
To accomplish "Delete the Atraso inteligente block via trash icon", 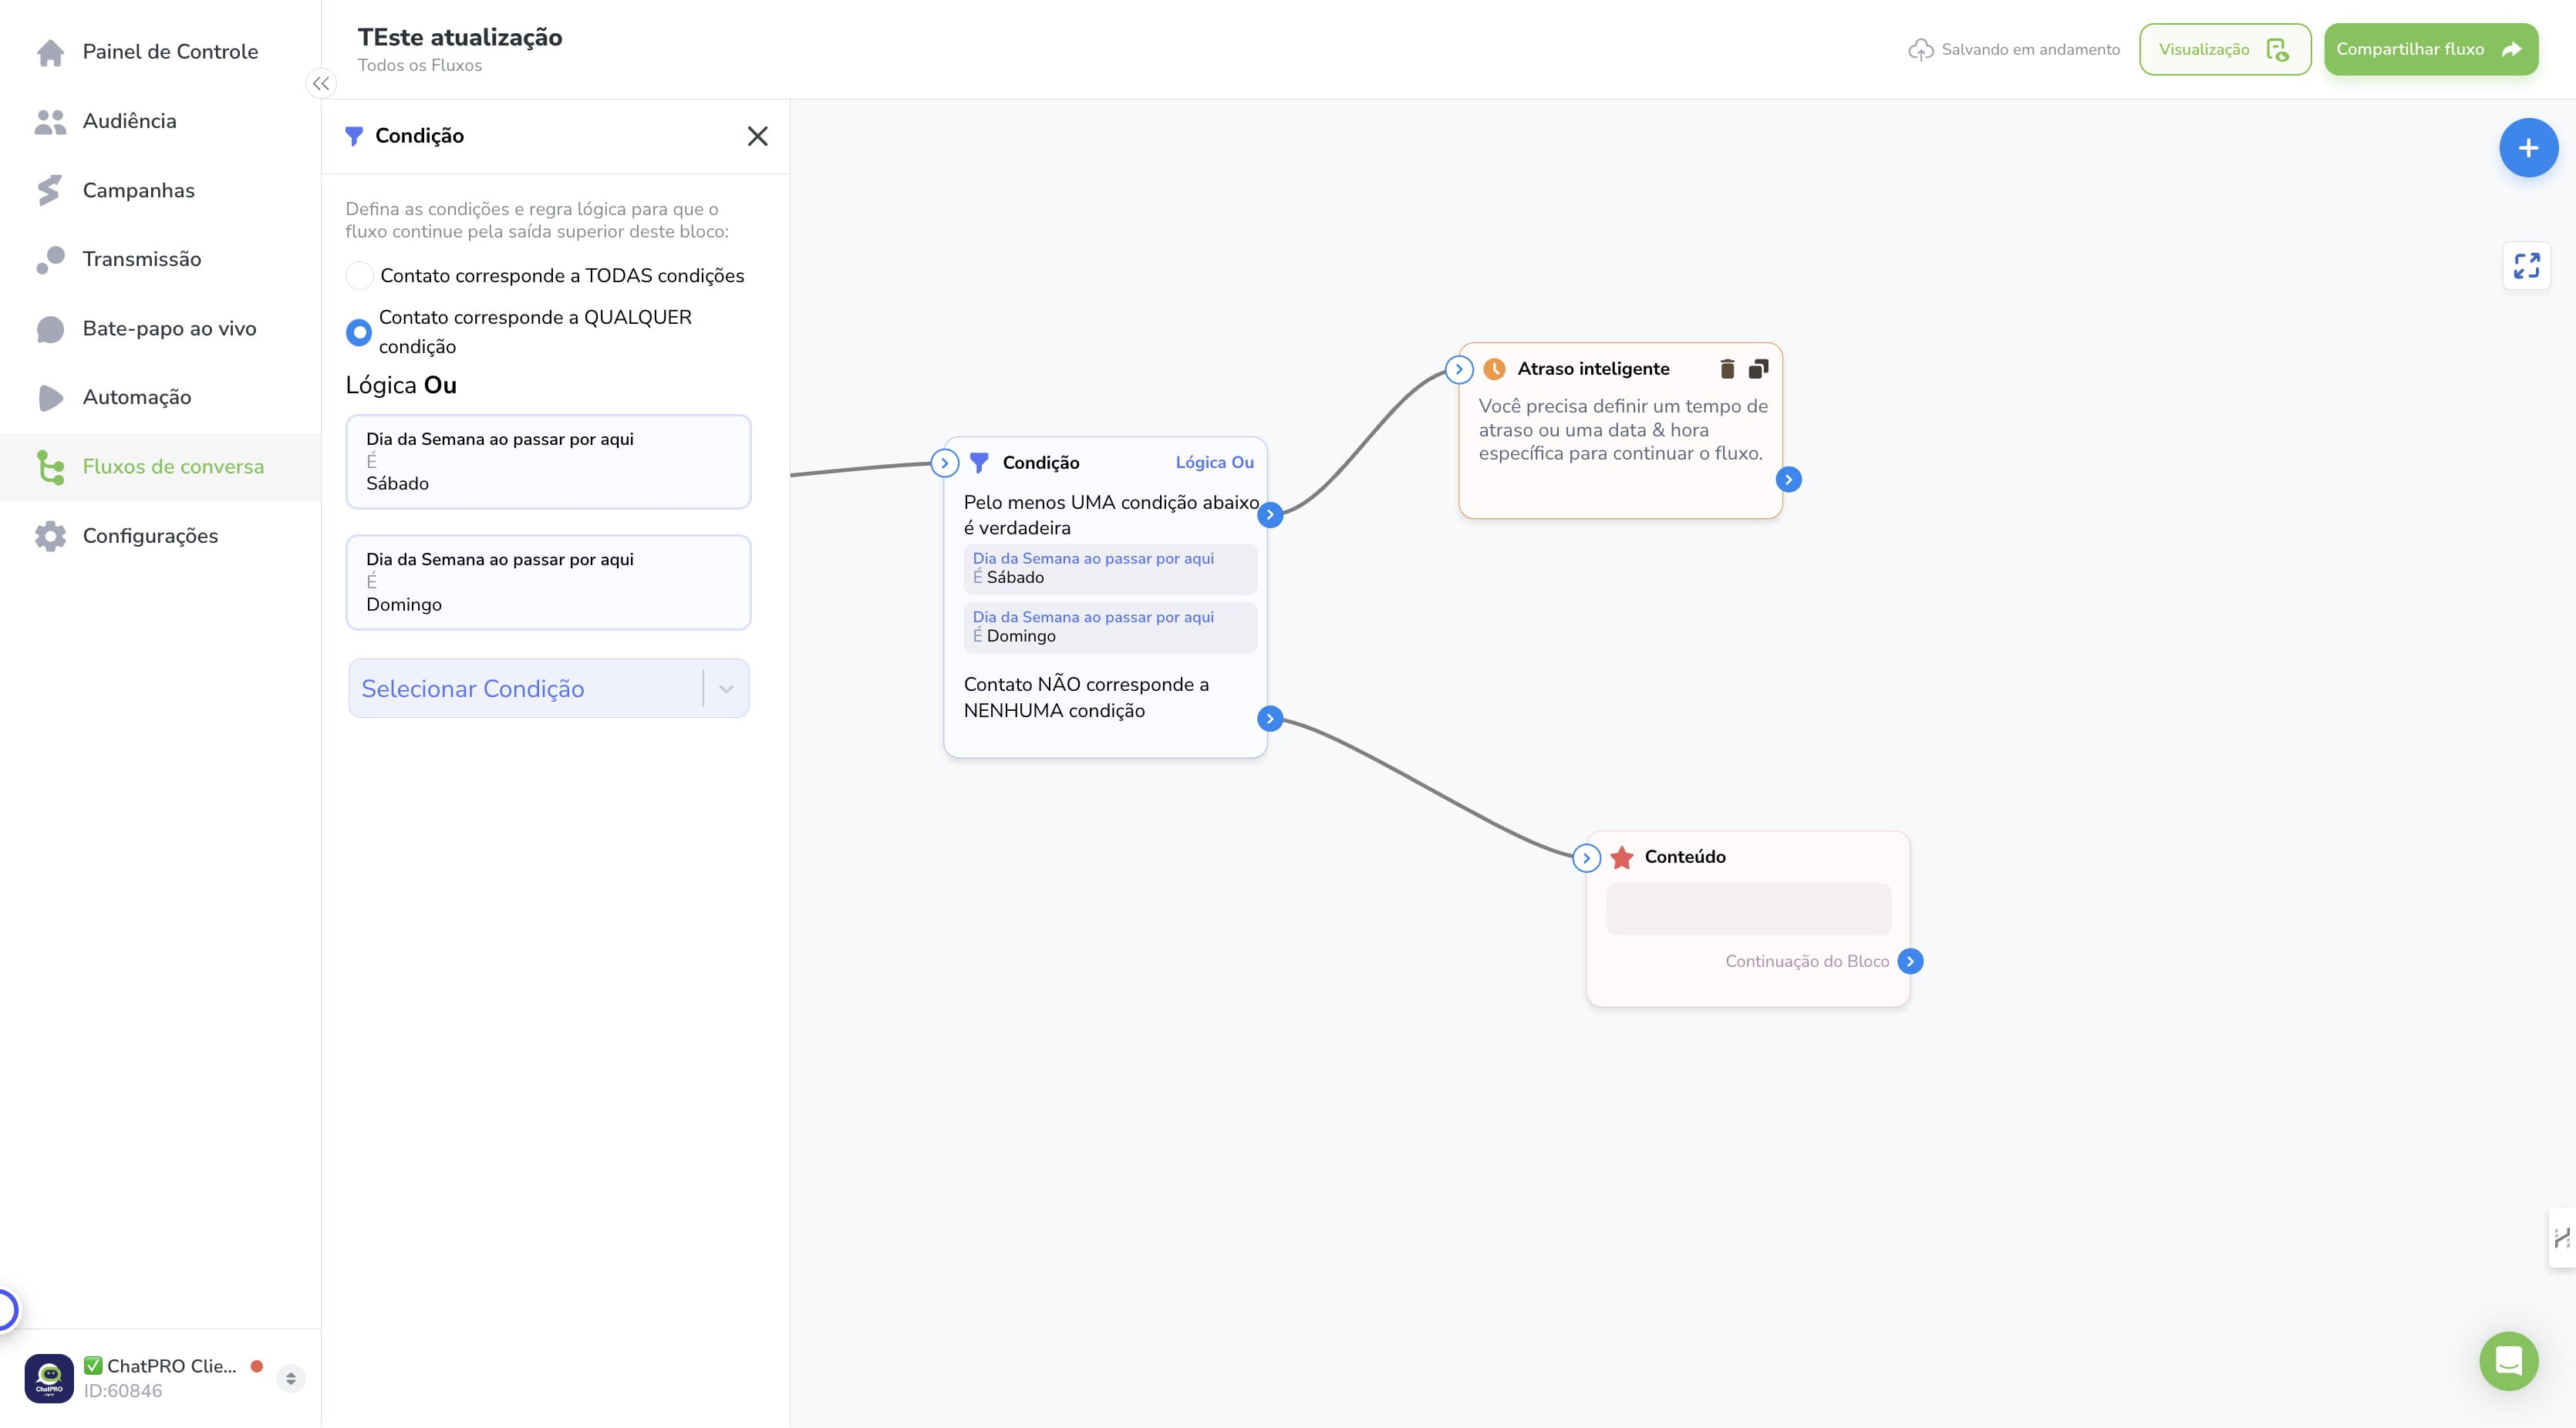I will pyautogui.click(x=1727, y=369).
